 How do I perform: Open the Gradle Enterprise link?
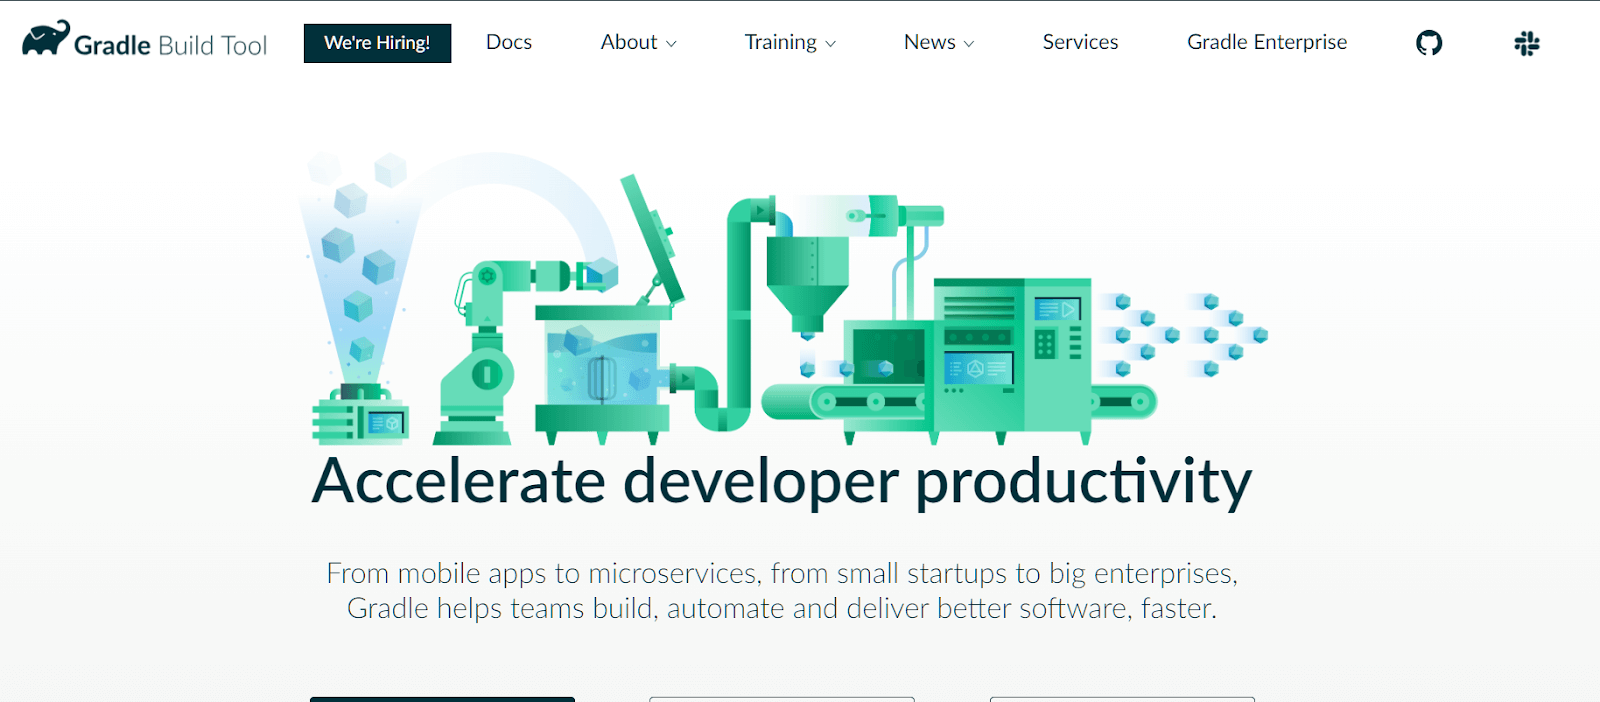coord(1266,42)
